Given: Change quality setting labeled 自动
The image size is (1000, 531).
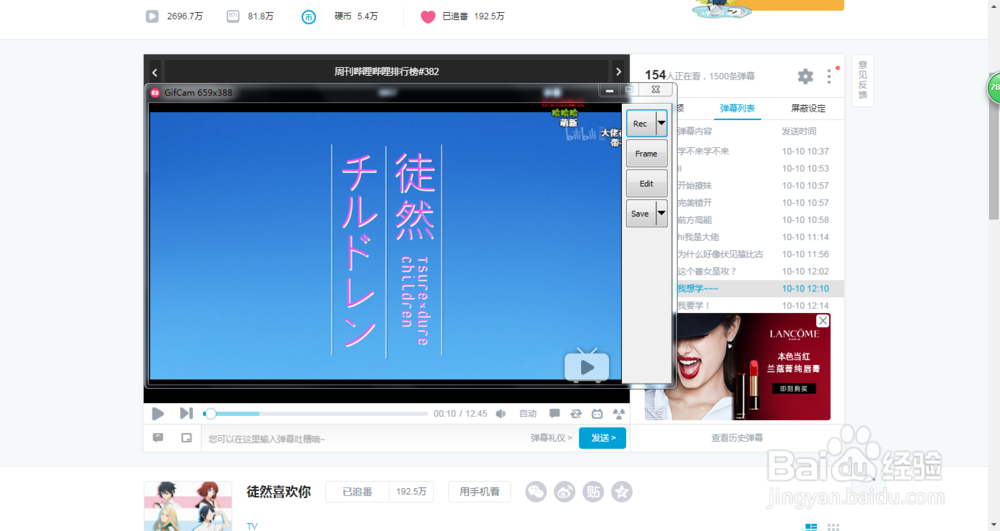Looking at the screenshot, I should point(527,414).
